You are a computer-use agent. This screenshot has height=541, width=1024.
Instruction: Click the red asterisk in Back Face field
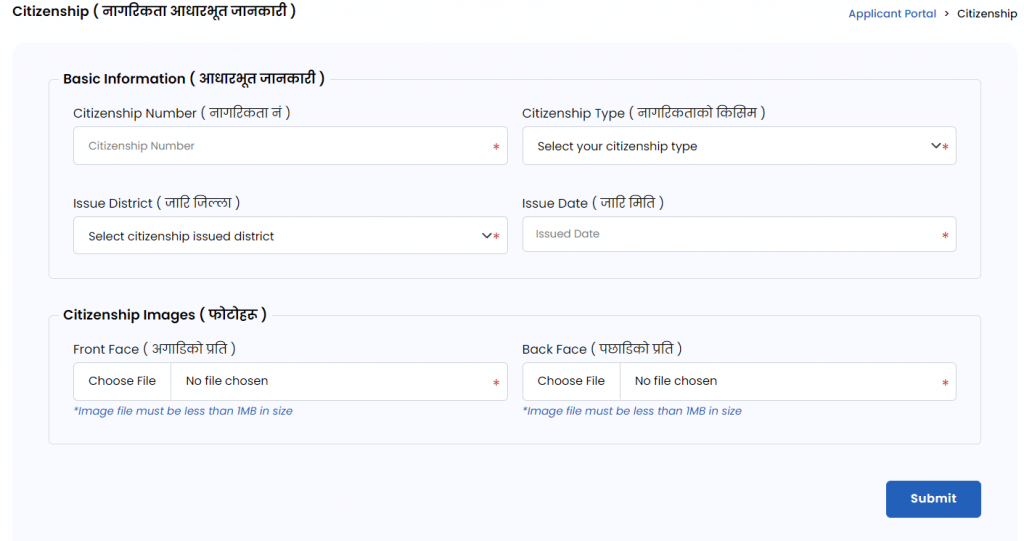945,383
